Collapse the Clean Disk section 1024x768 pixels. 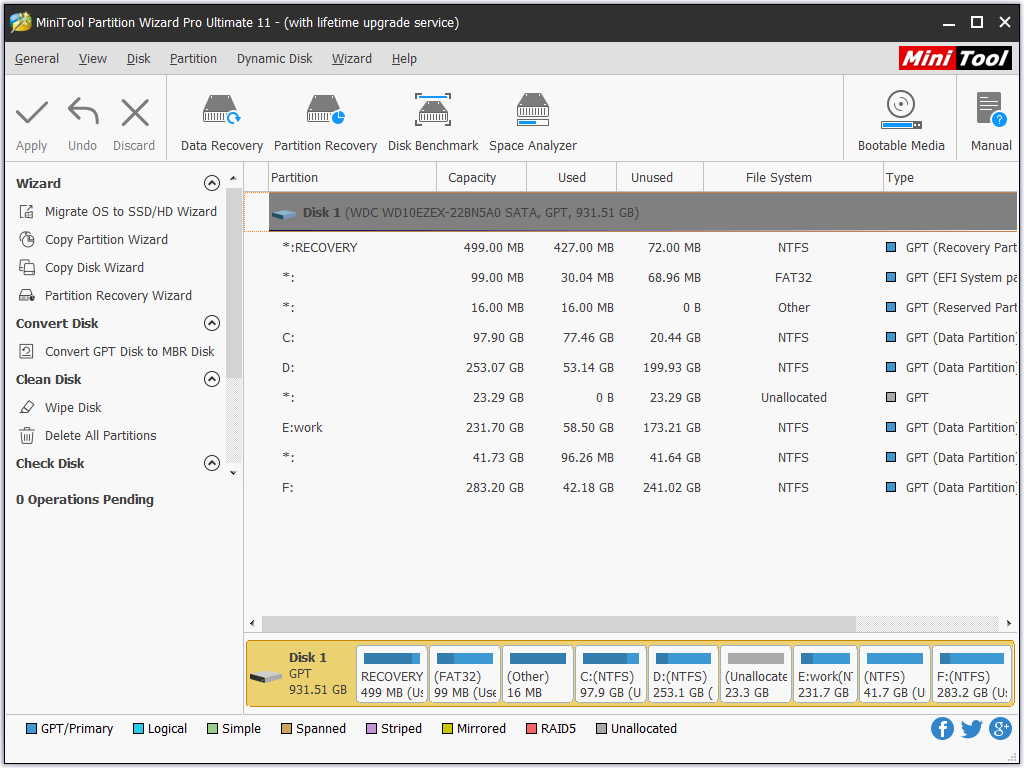tap(212, 379)
